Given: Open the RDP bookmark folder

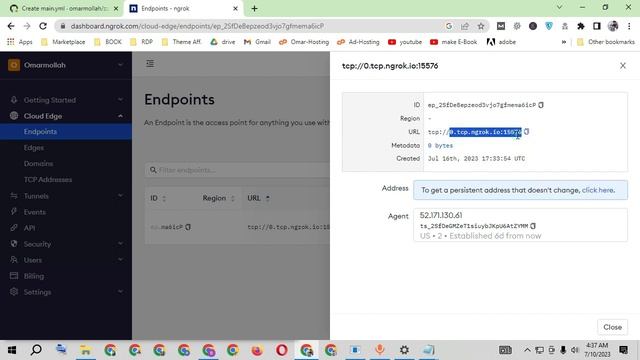Looking at the screenshot, I should pos(142,42).
